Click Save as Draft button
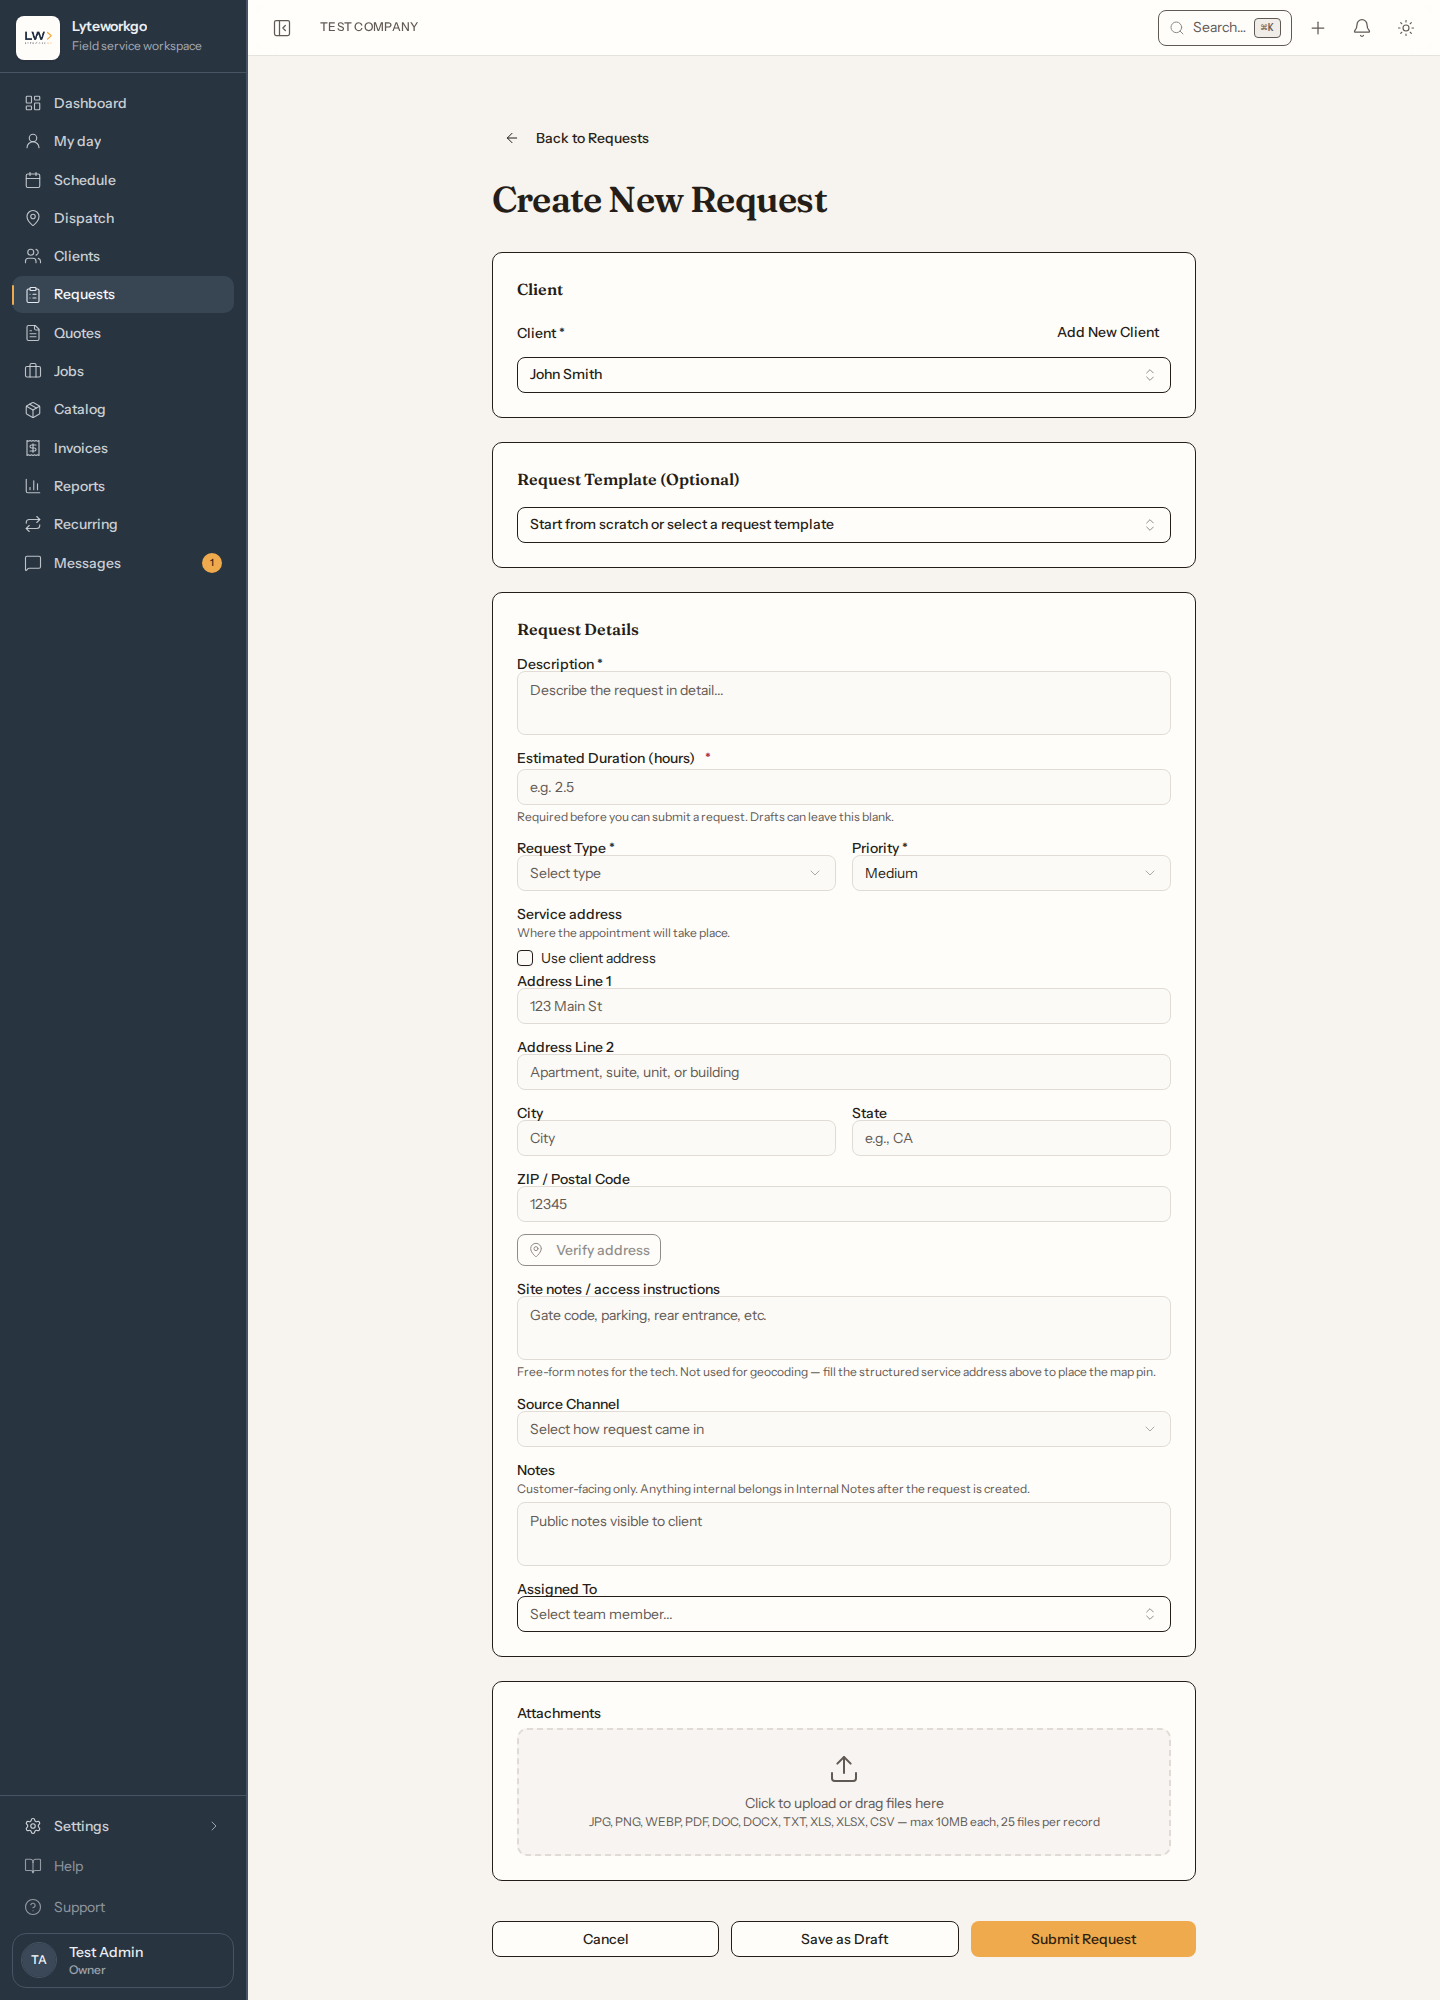 844,1939
